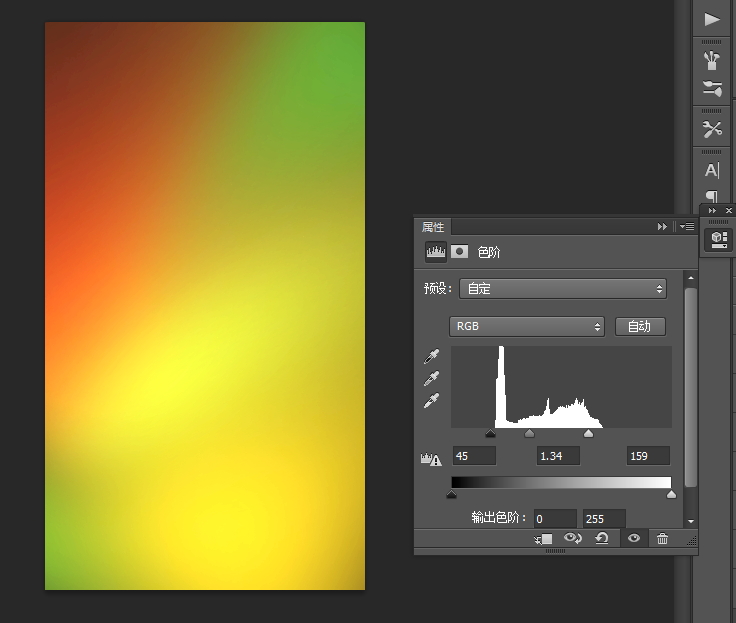The height and width of the screenshot is (623, 736).
Task: Open the Brush settings panel icon
Action: point(712,88)
